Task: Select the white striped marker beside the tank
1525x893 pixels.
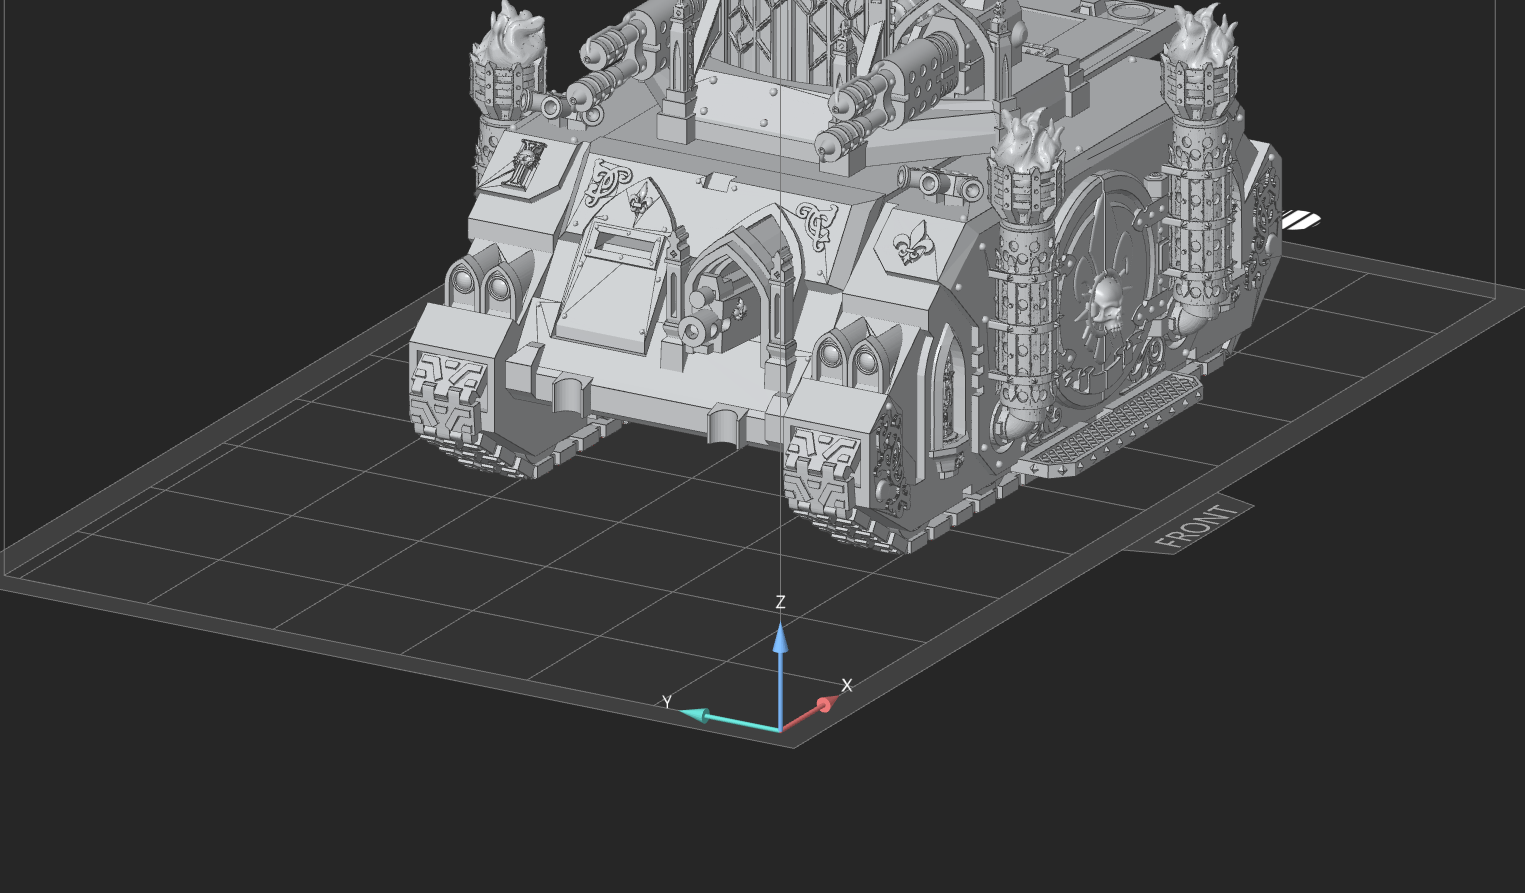Action: 1300,220
